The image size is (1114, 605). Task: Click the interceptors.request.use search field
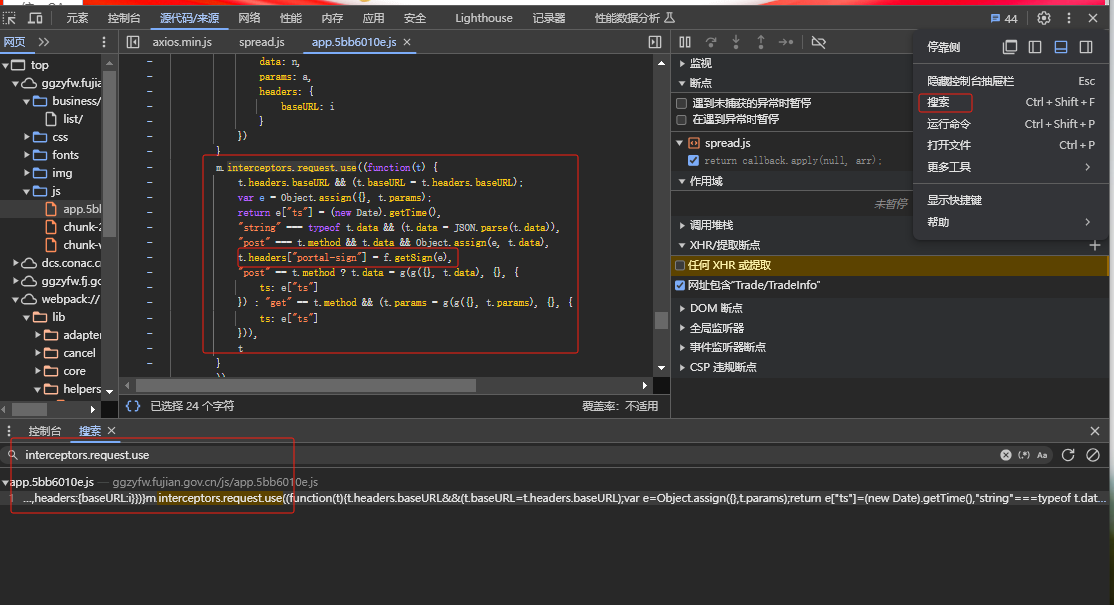pos(508,455)
